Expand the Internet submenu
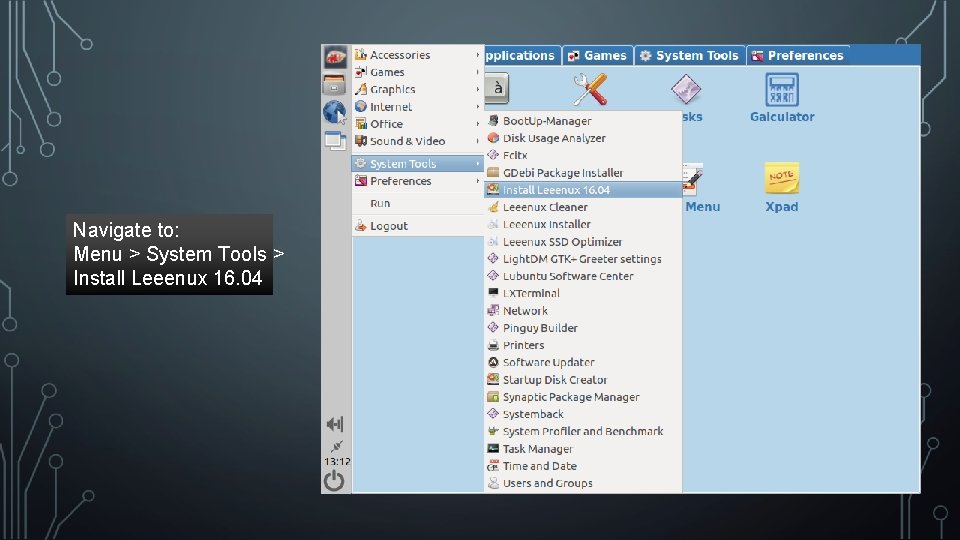The height and width of the screenshot is (540, 960). pos(418,107)
